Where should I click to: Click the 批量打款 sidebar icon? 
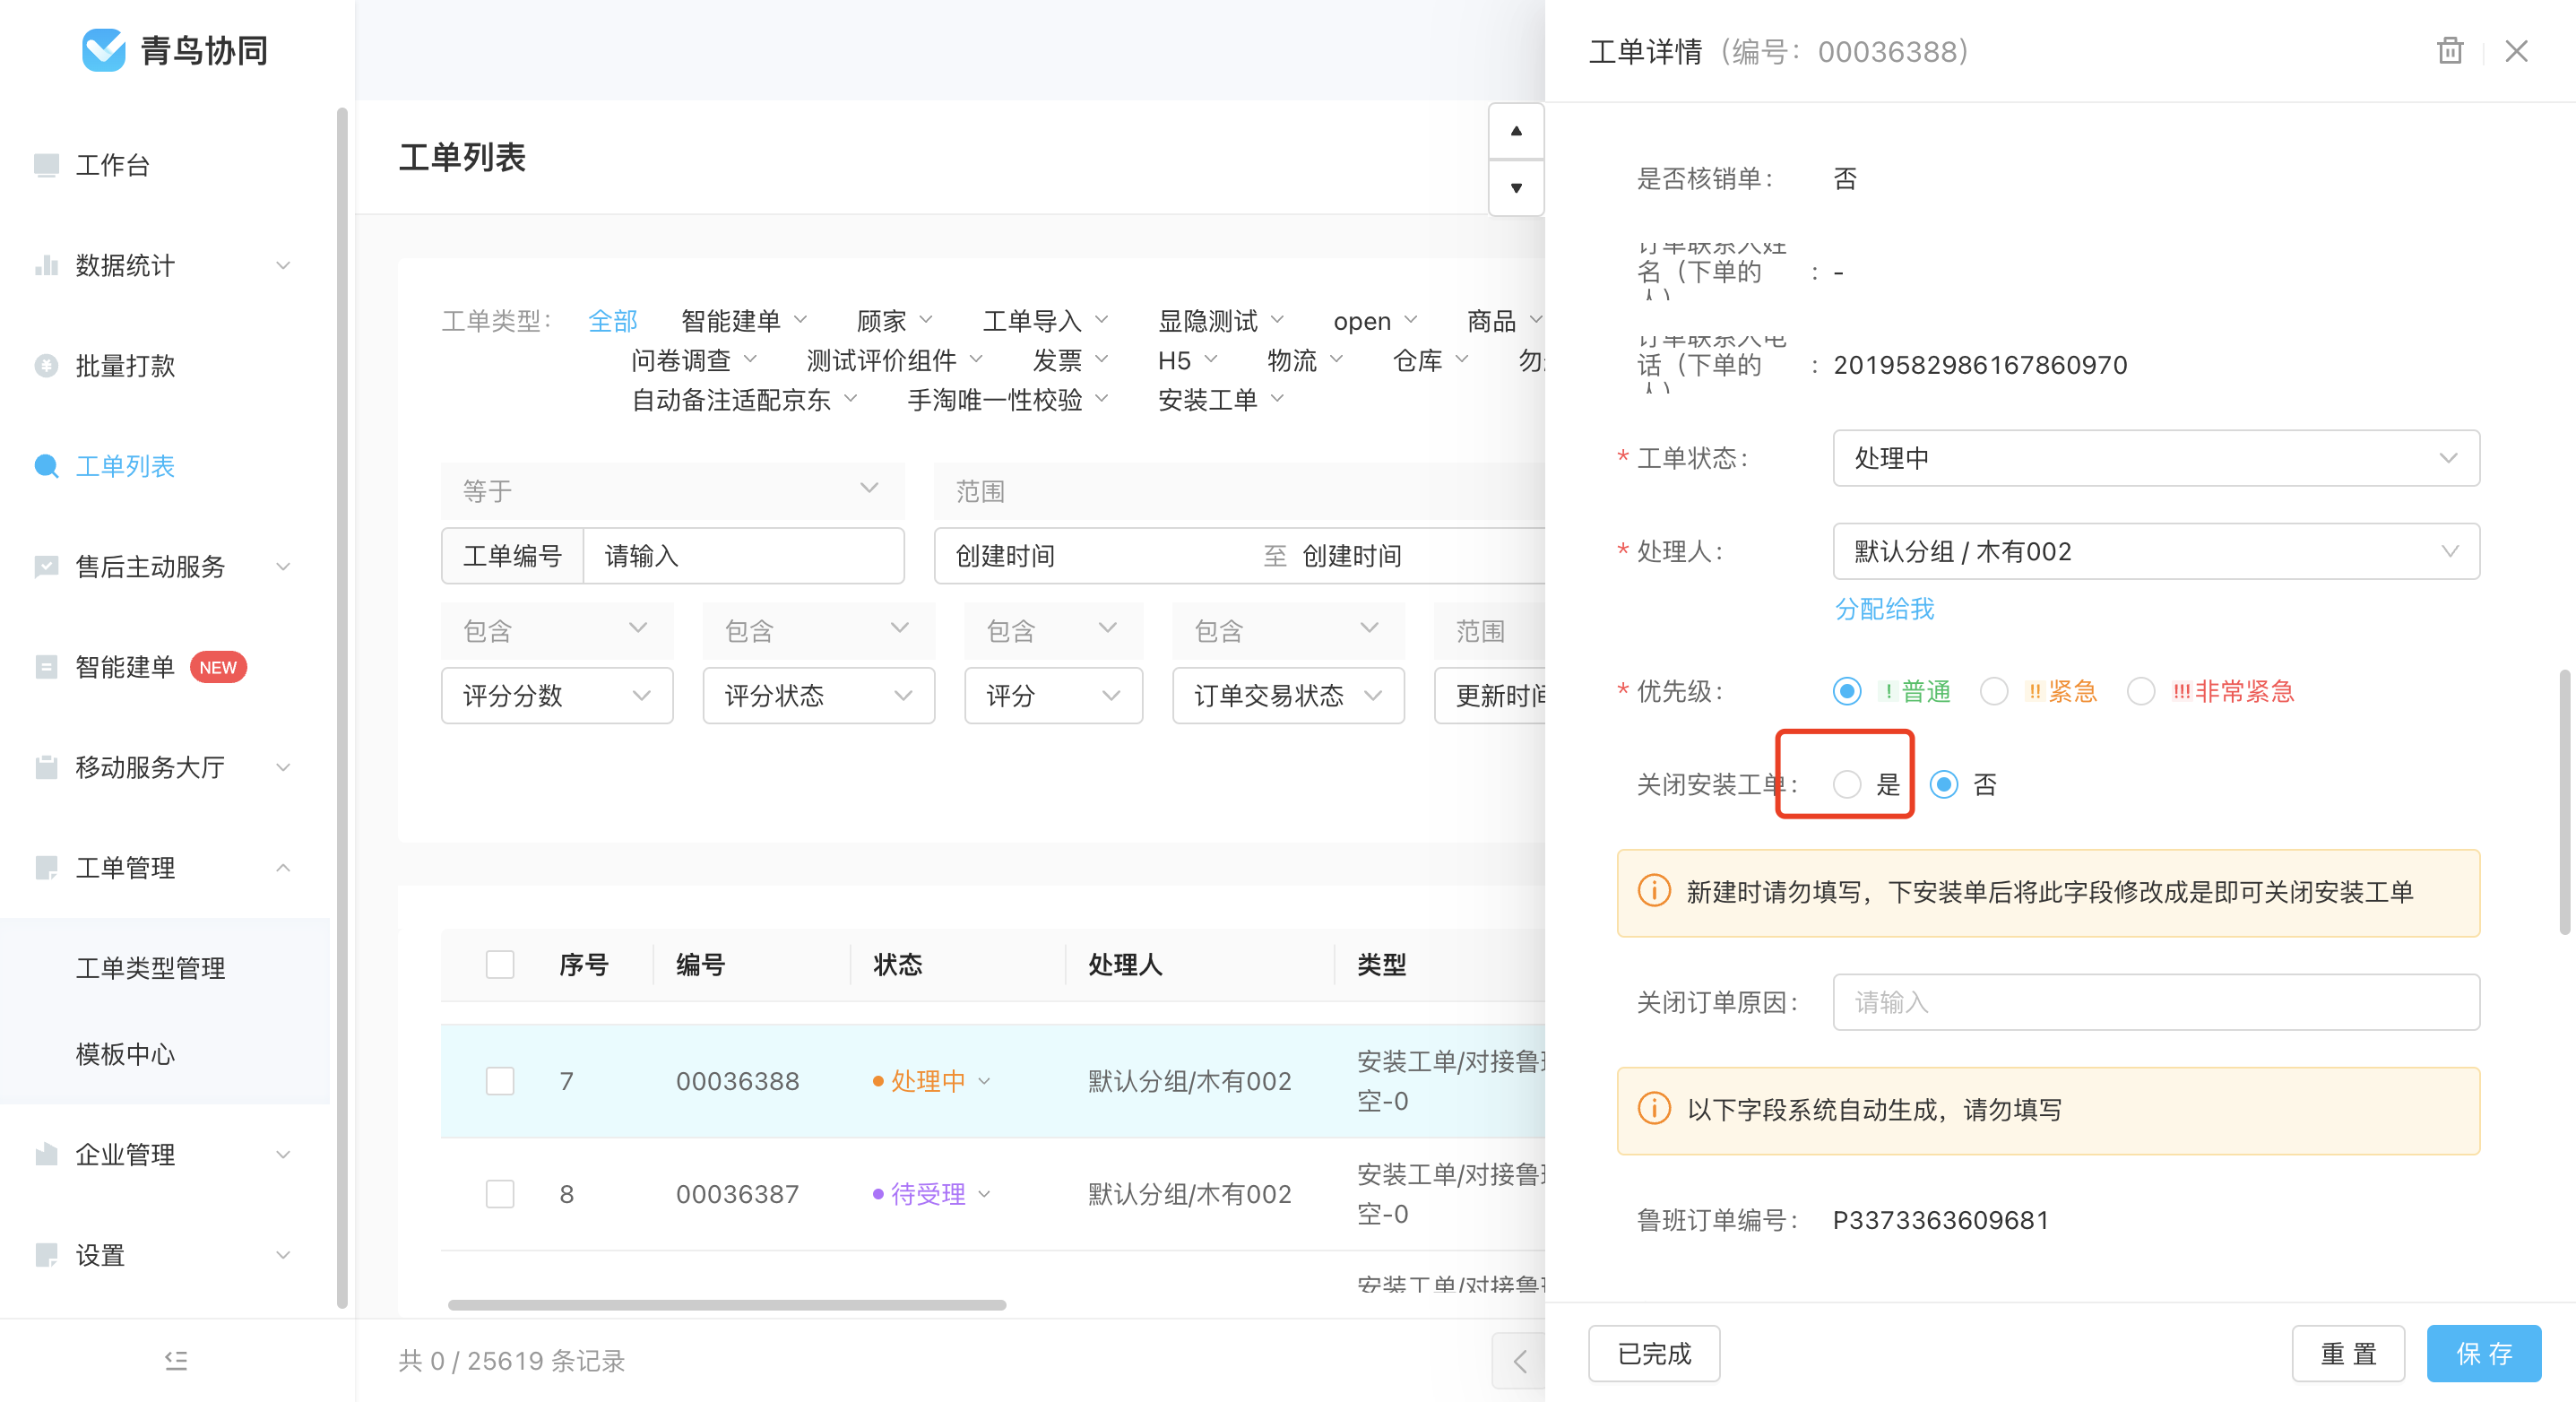tap(46, 366)
